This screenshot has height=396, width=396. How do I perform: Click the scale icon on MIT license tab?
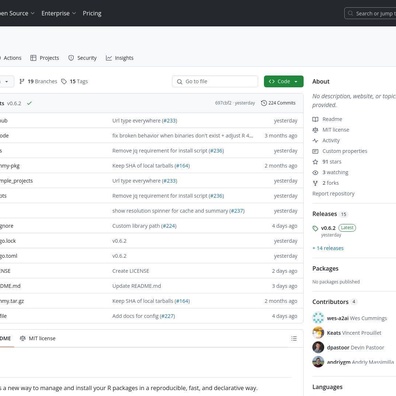pyautogui.click(x=23, y=338)
